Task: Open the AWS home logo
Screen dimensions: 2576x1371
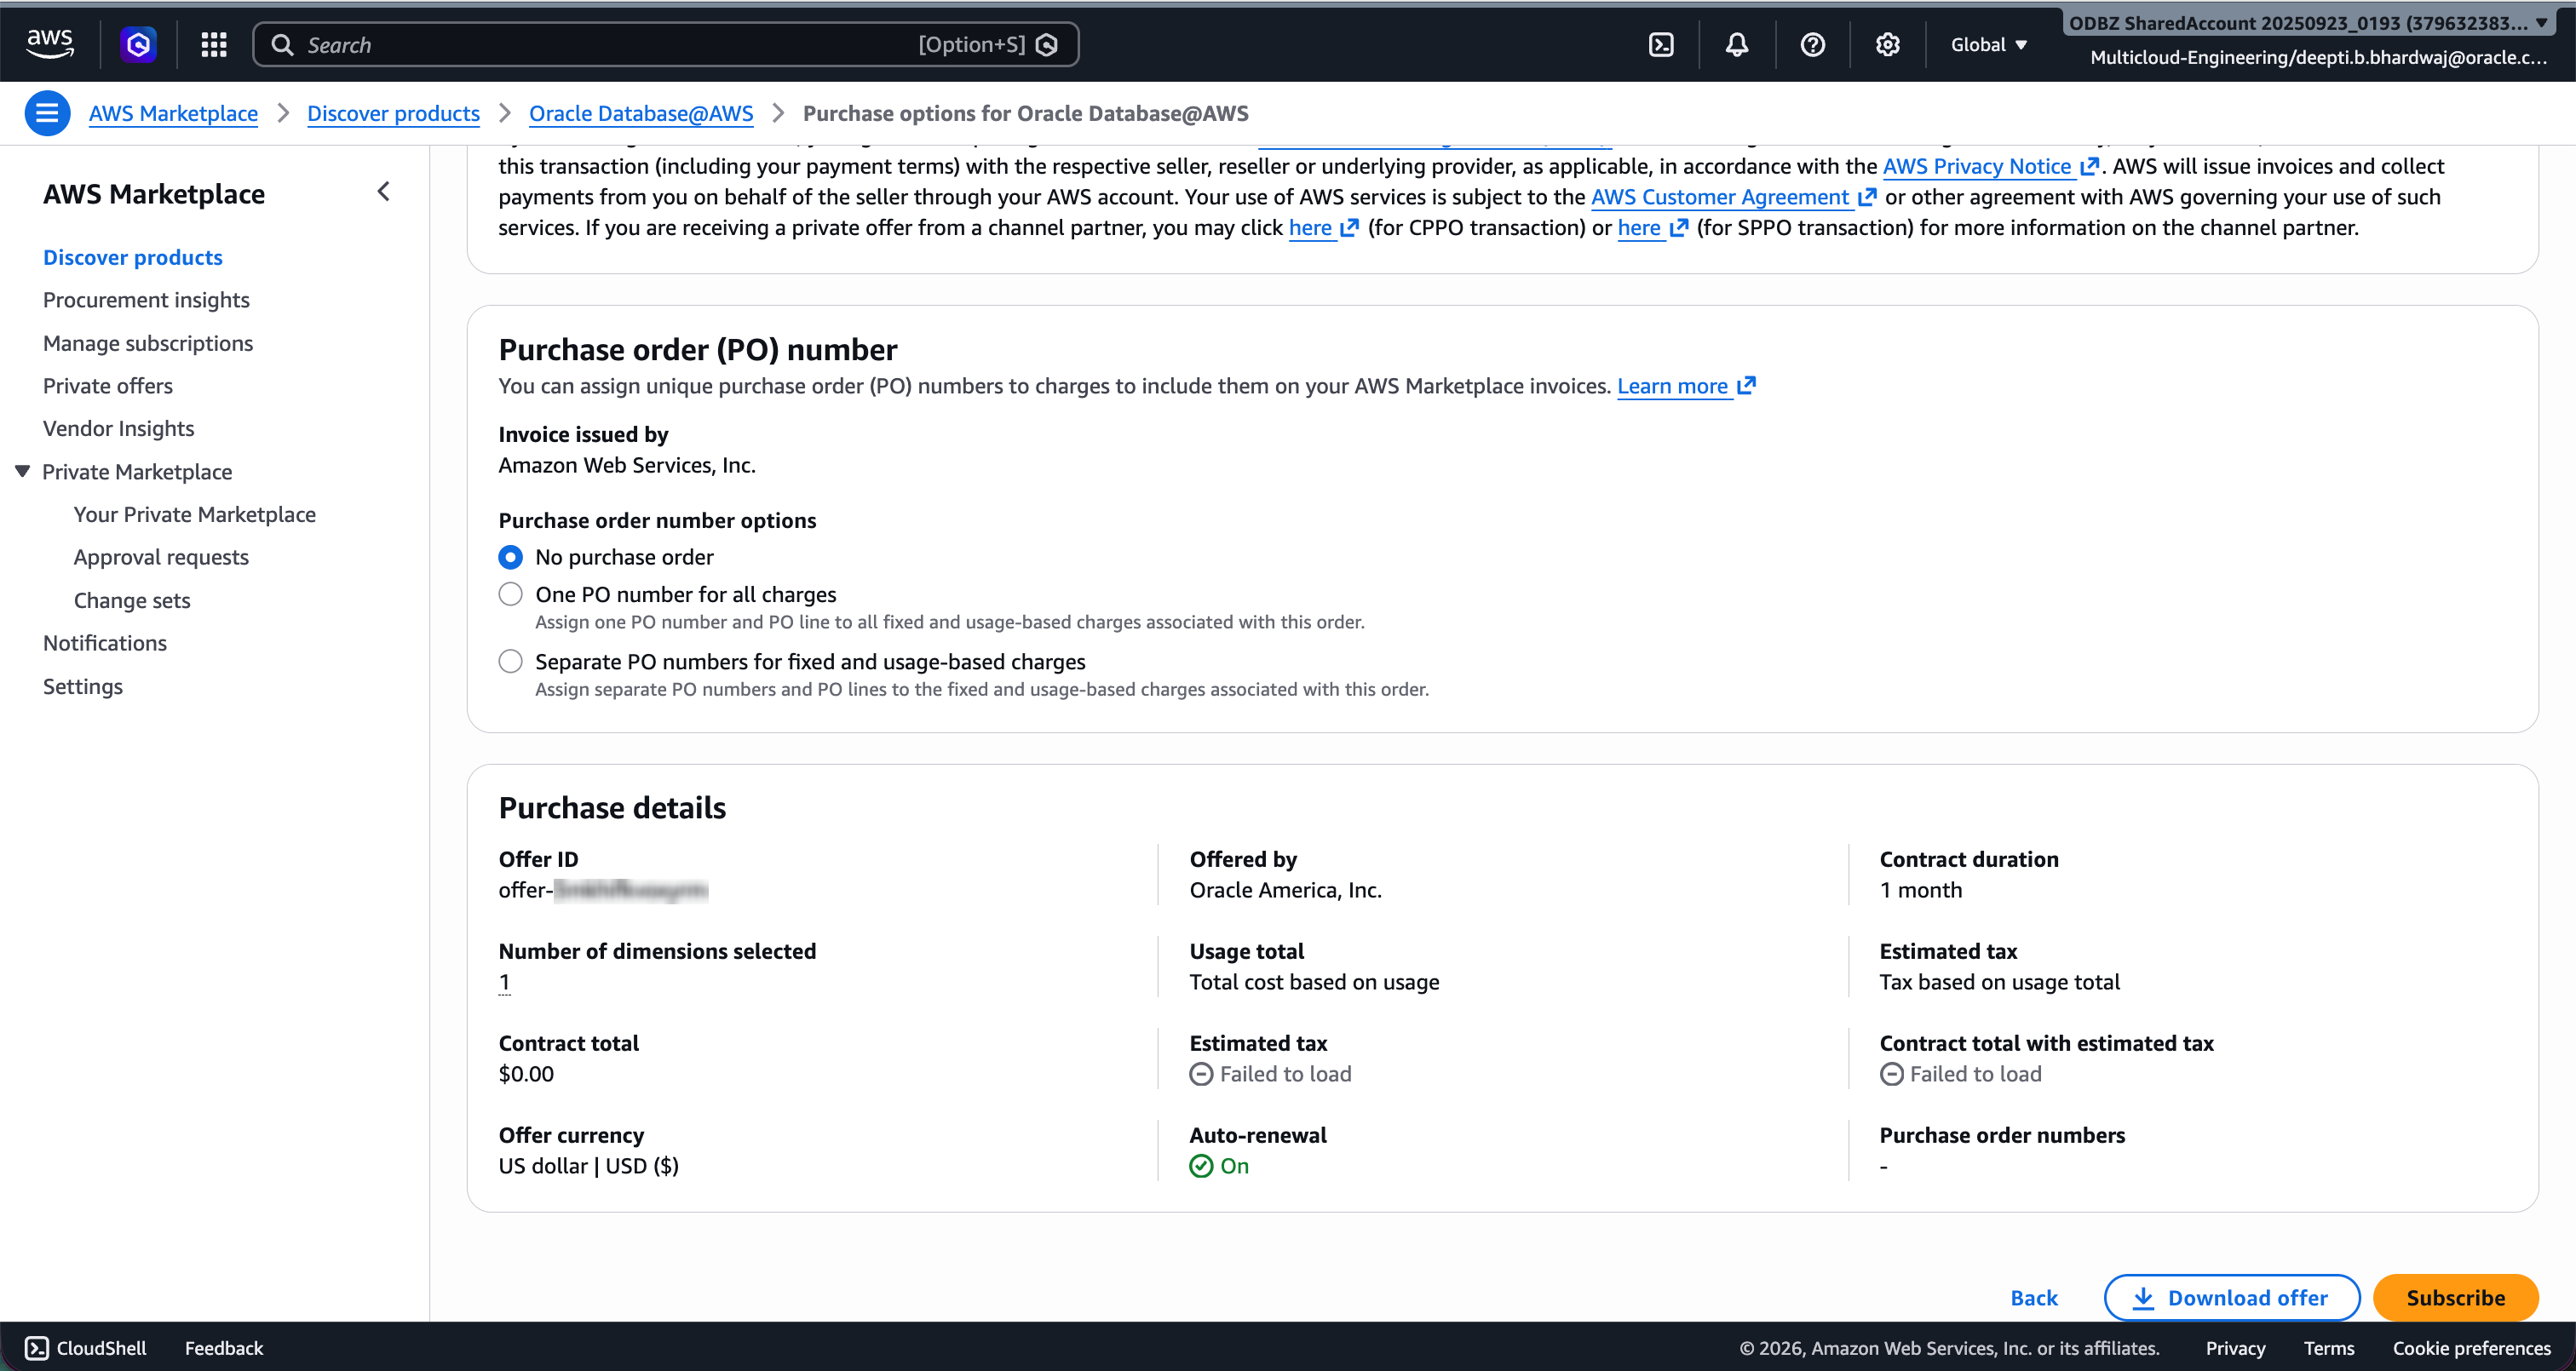Action: 50,44
